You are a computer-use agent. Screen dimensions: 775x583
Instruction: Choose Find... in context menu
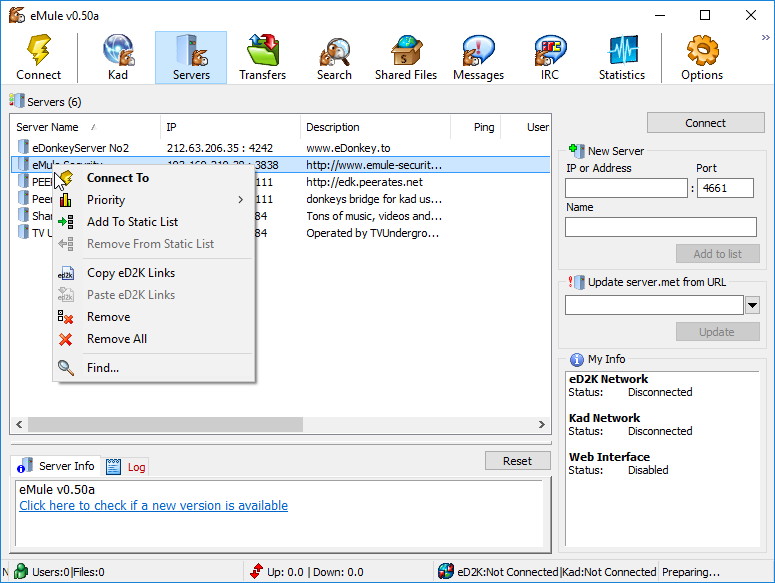(154, 368)
